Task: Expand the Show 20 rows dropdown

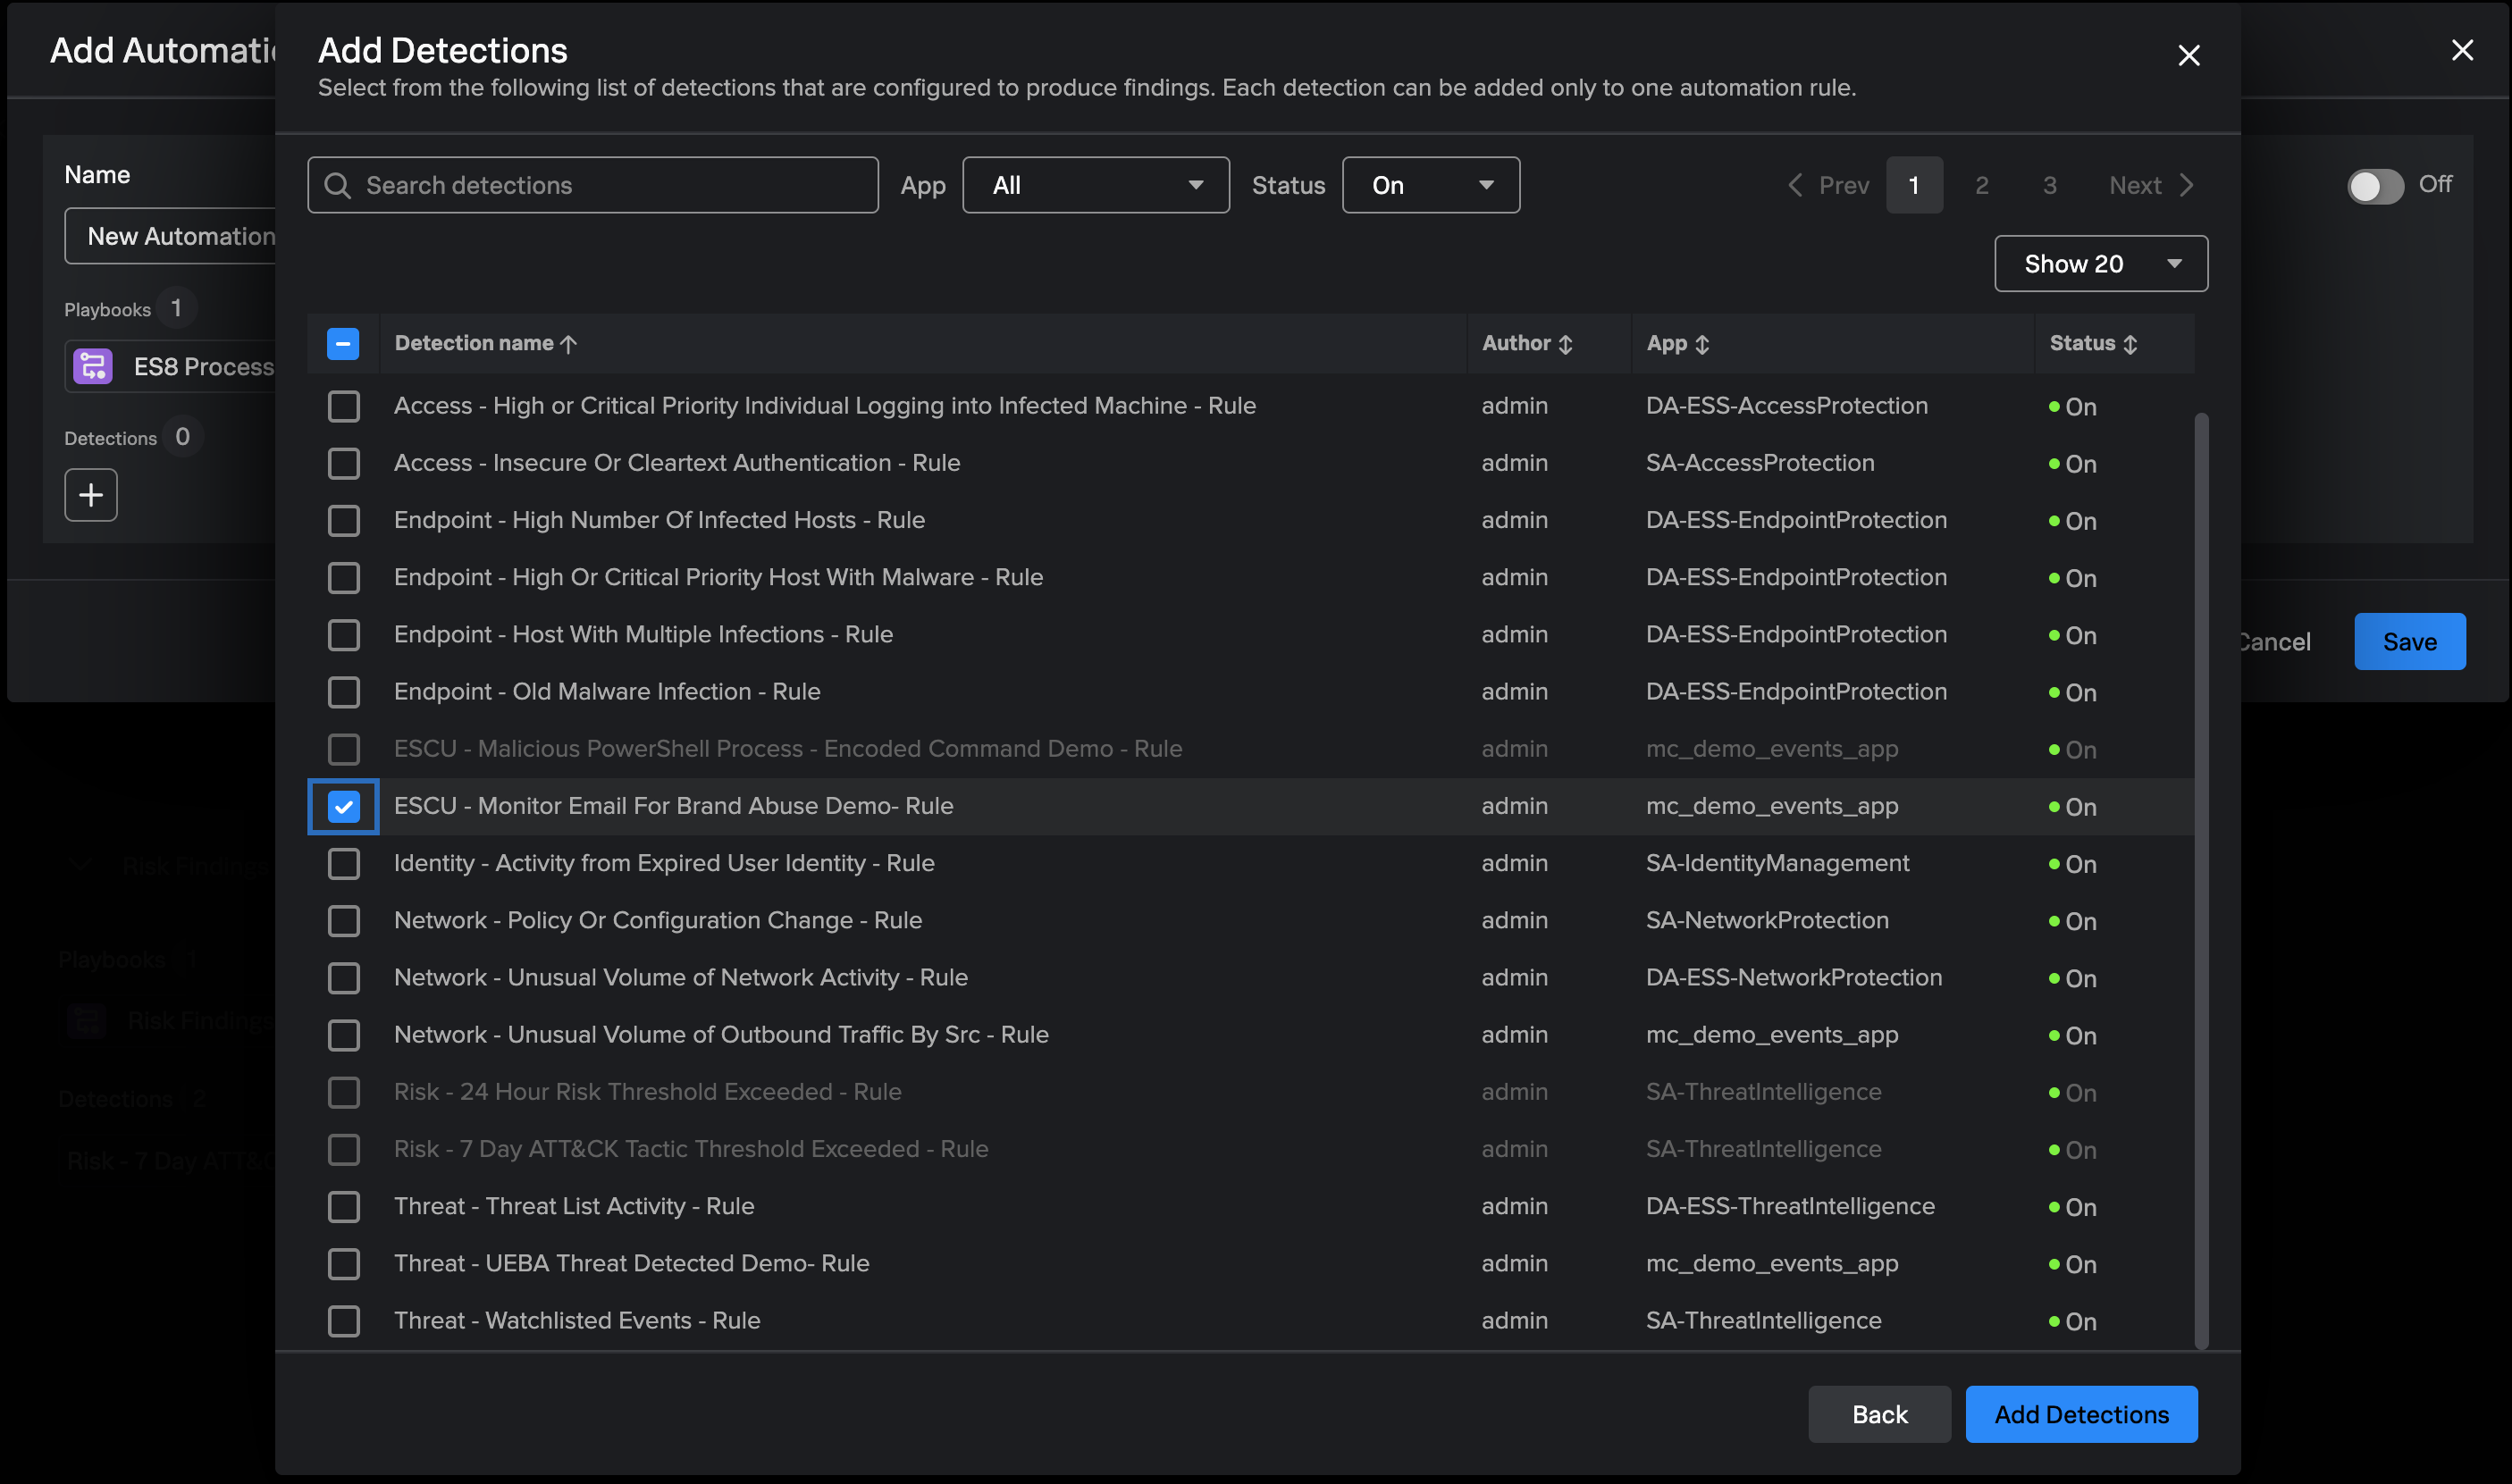Action: coord(2100,264)
